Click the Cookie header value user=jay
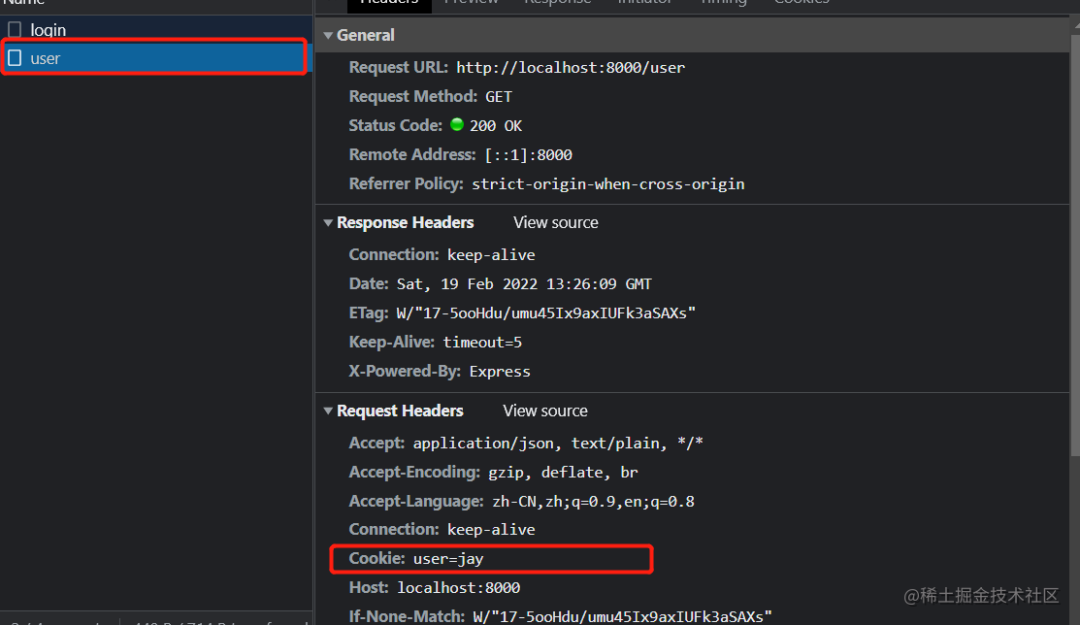 448,559
